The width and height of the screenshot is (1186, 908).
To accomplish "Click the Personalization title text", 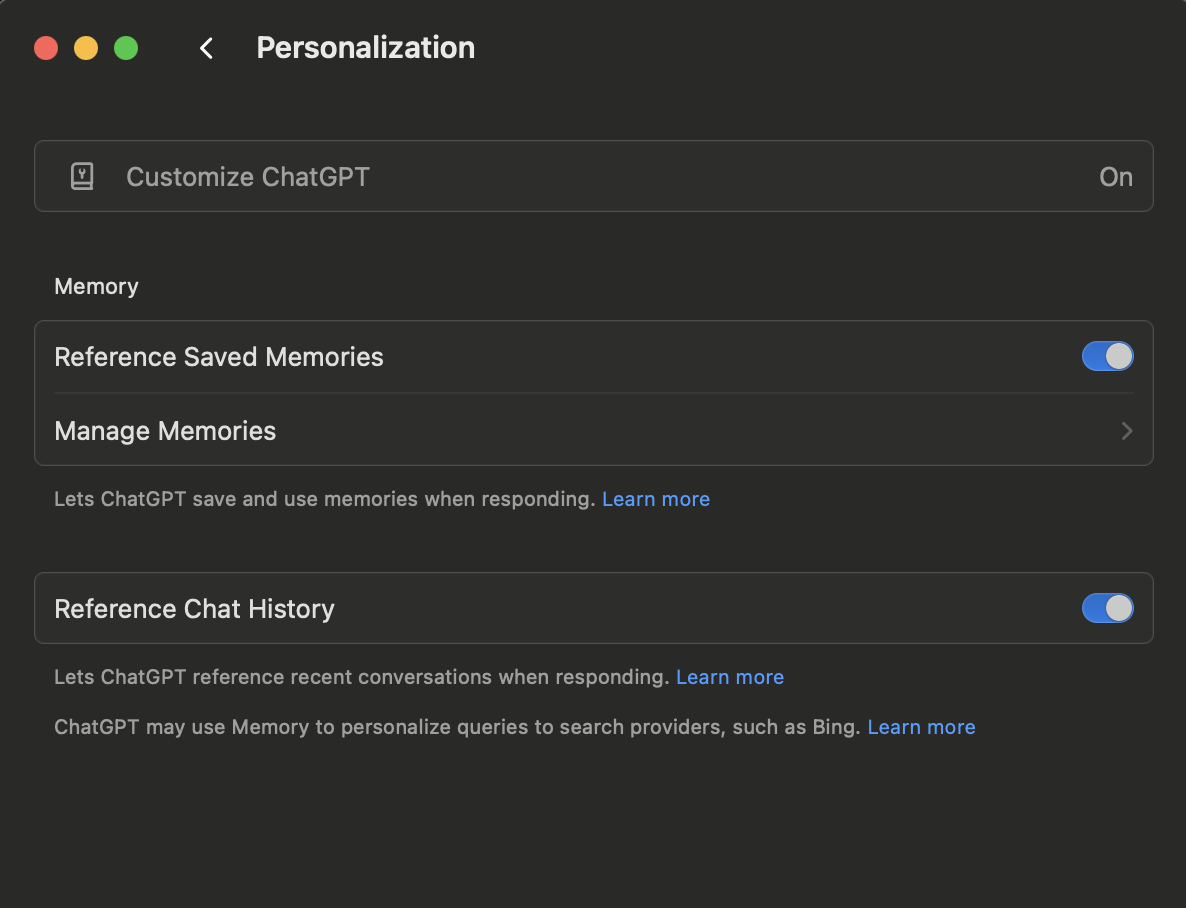I will pyautogui.click(x=365, y=48).
